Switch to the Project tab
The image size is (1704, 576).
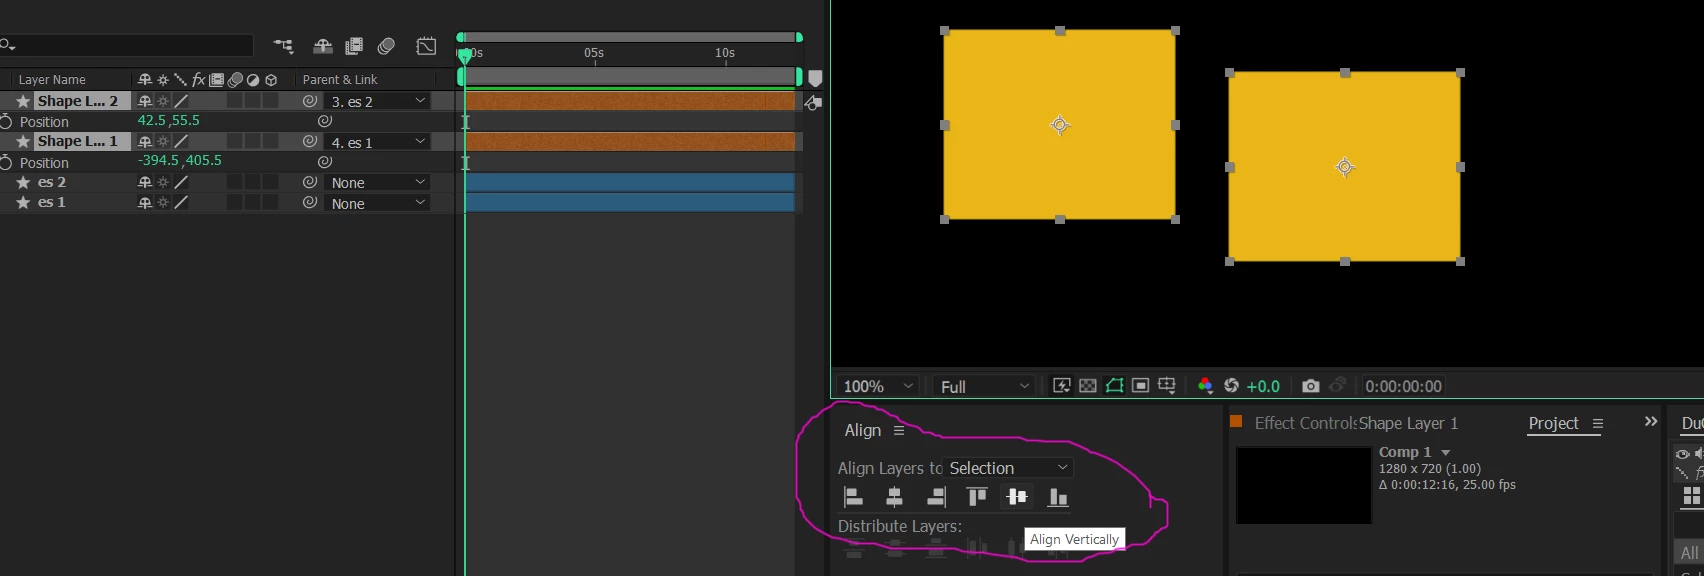coord(1553,423)
